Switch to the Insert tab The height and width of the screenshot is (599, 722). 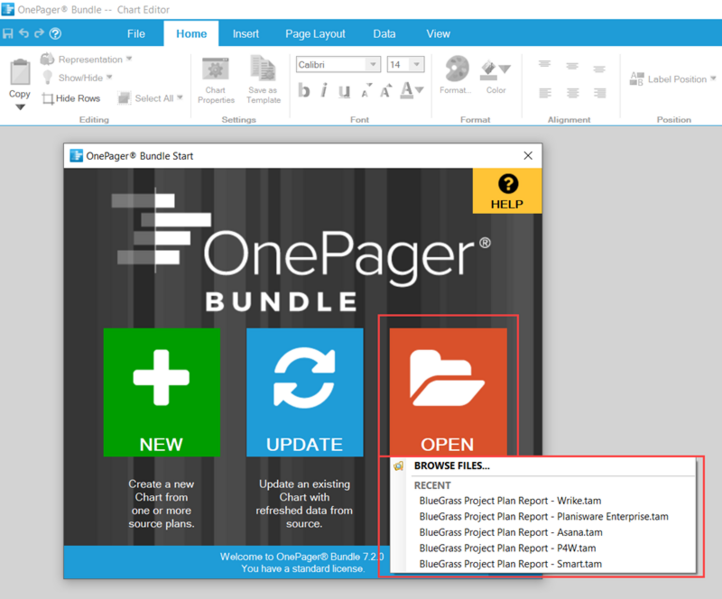[x=245, y=34]
